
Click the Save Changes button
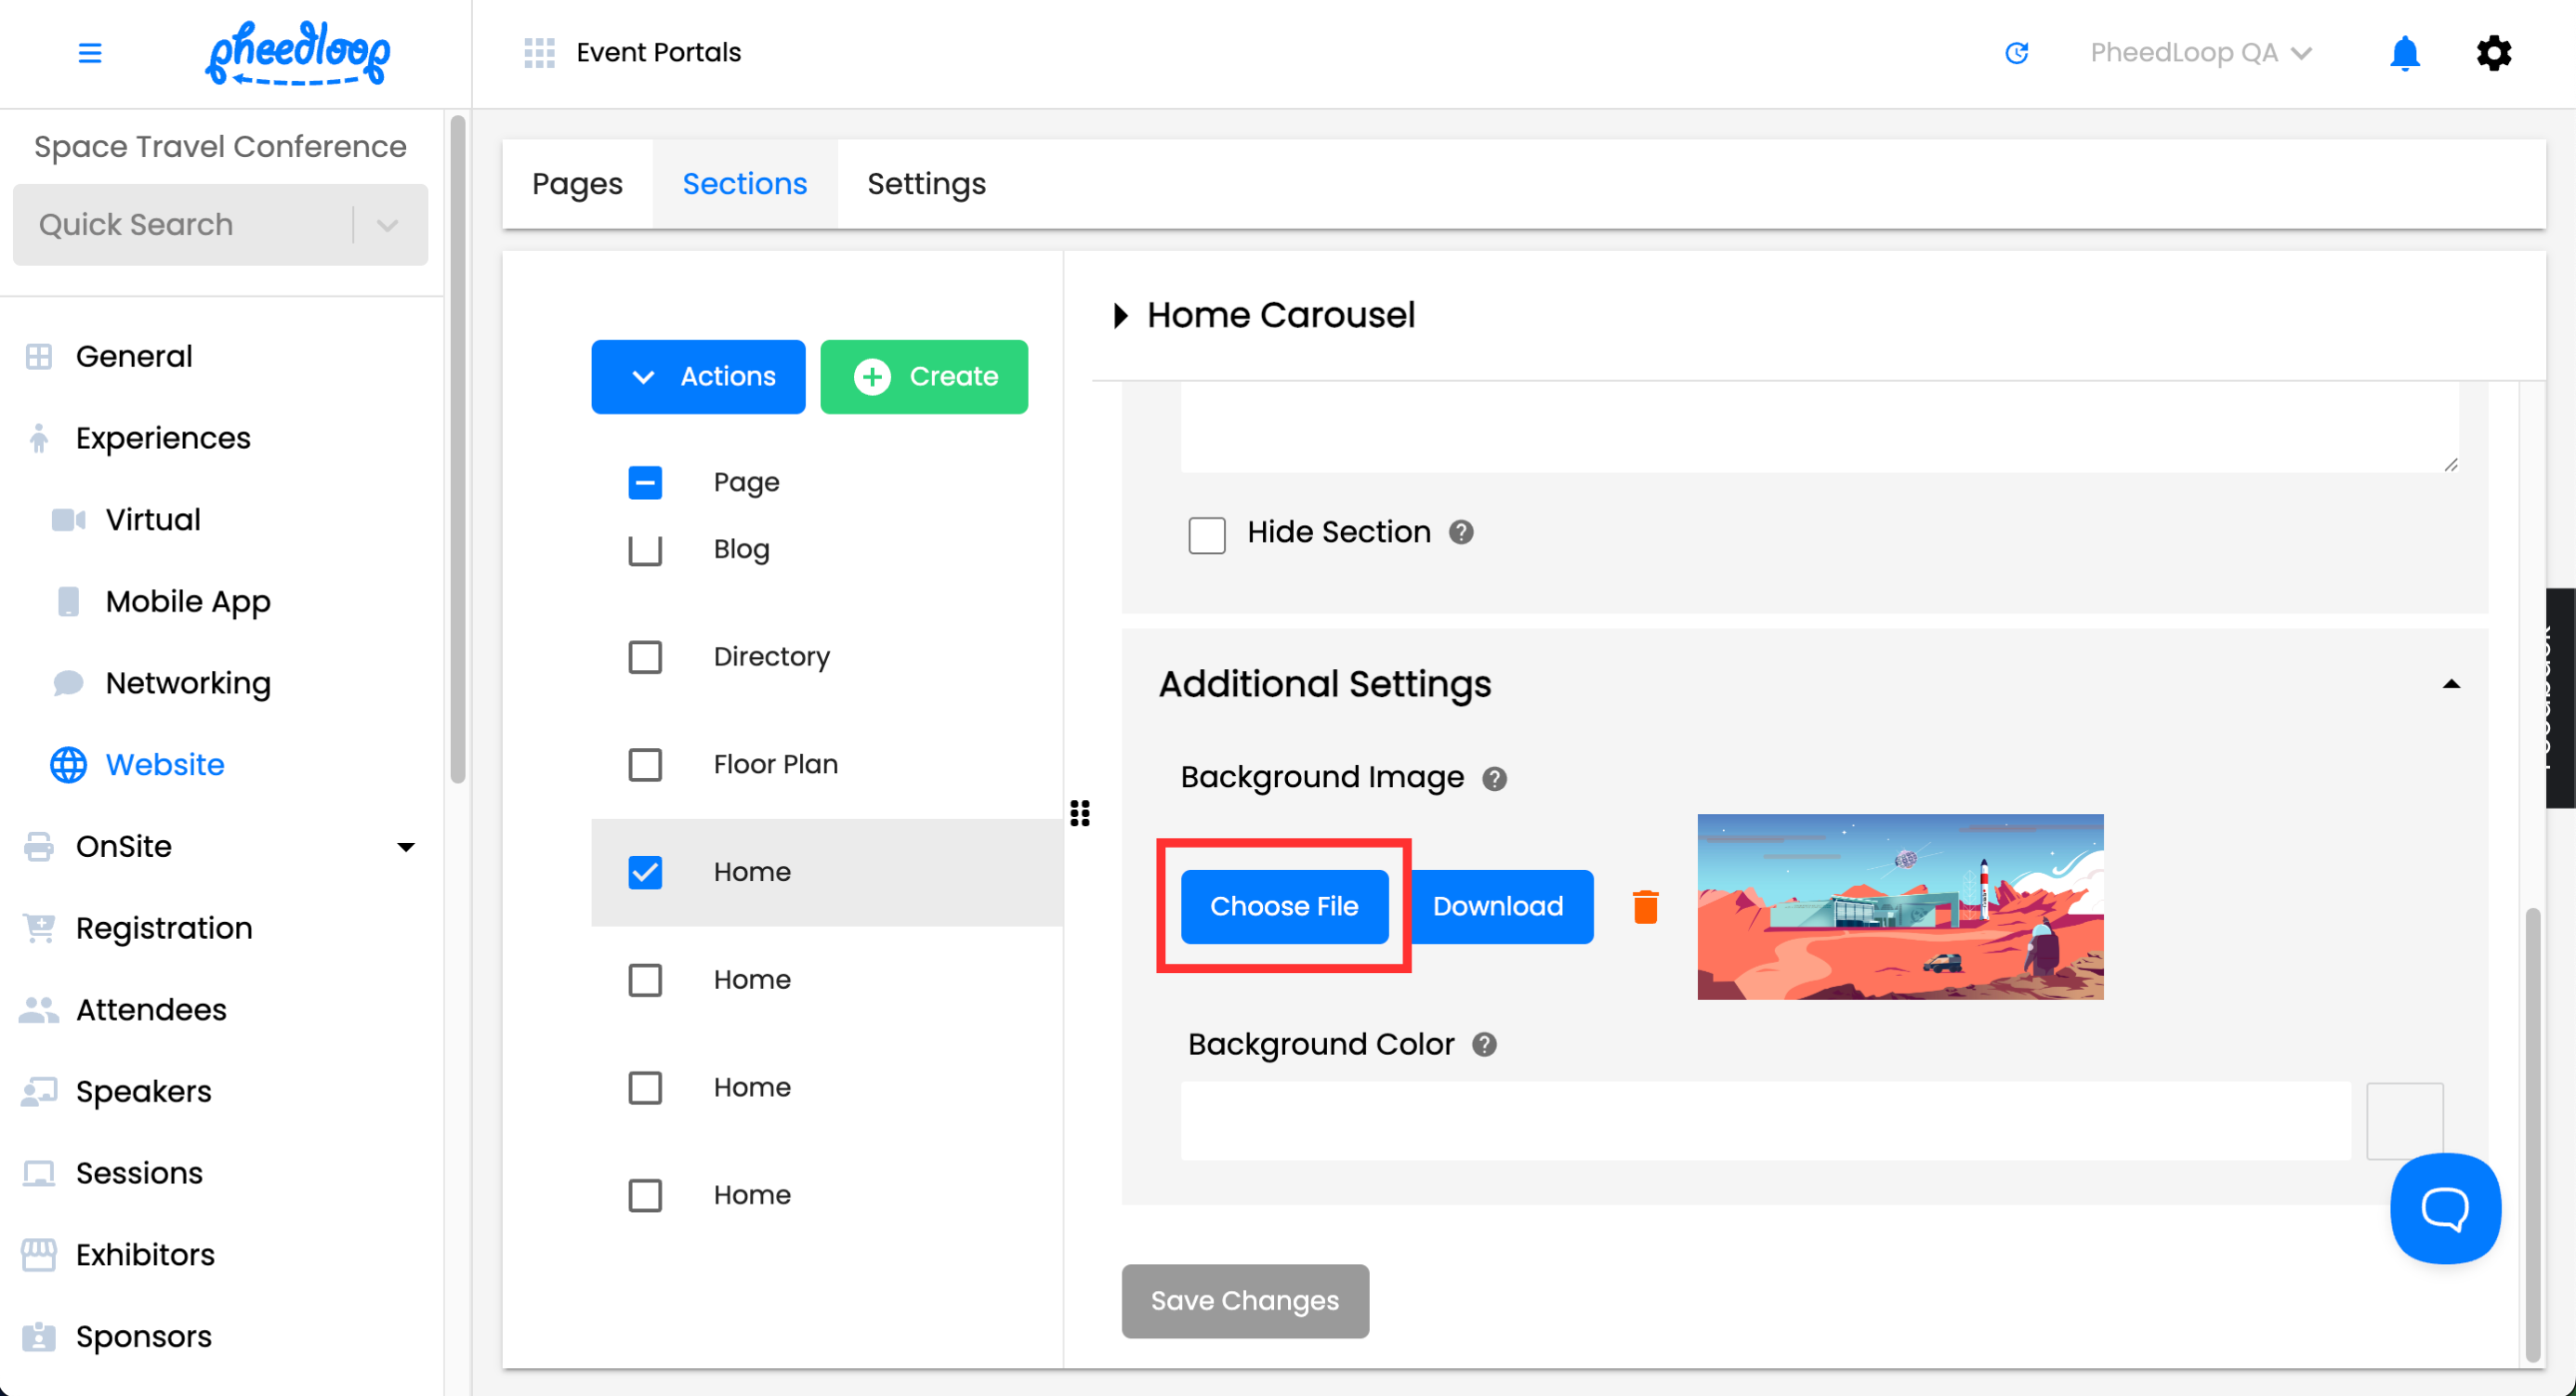click(x=1245, y=1301)
